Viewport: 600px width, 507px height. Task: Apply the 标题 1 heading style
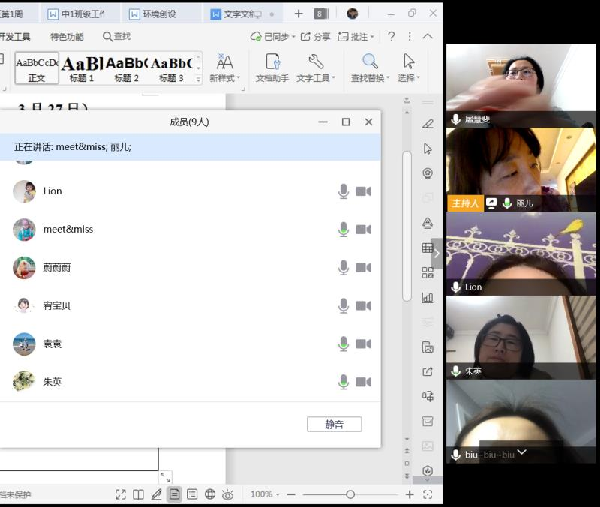click(82, 68)
